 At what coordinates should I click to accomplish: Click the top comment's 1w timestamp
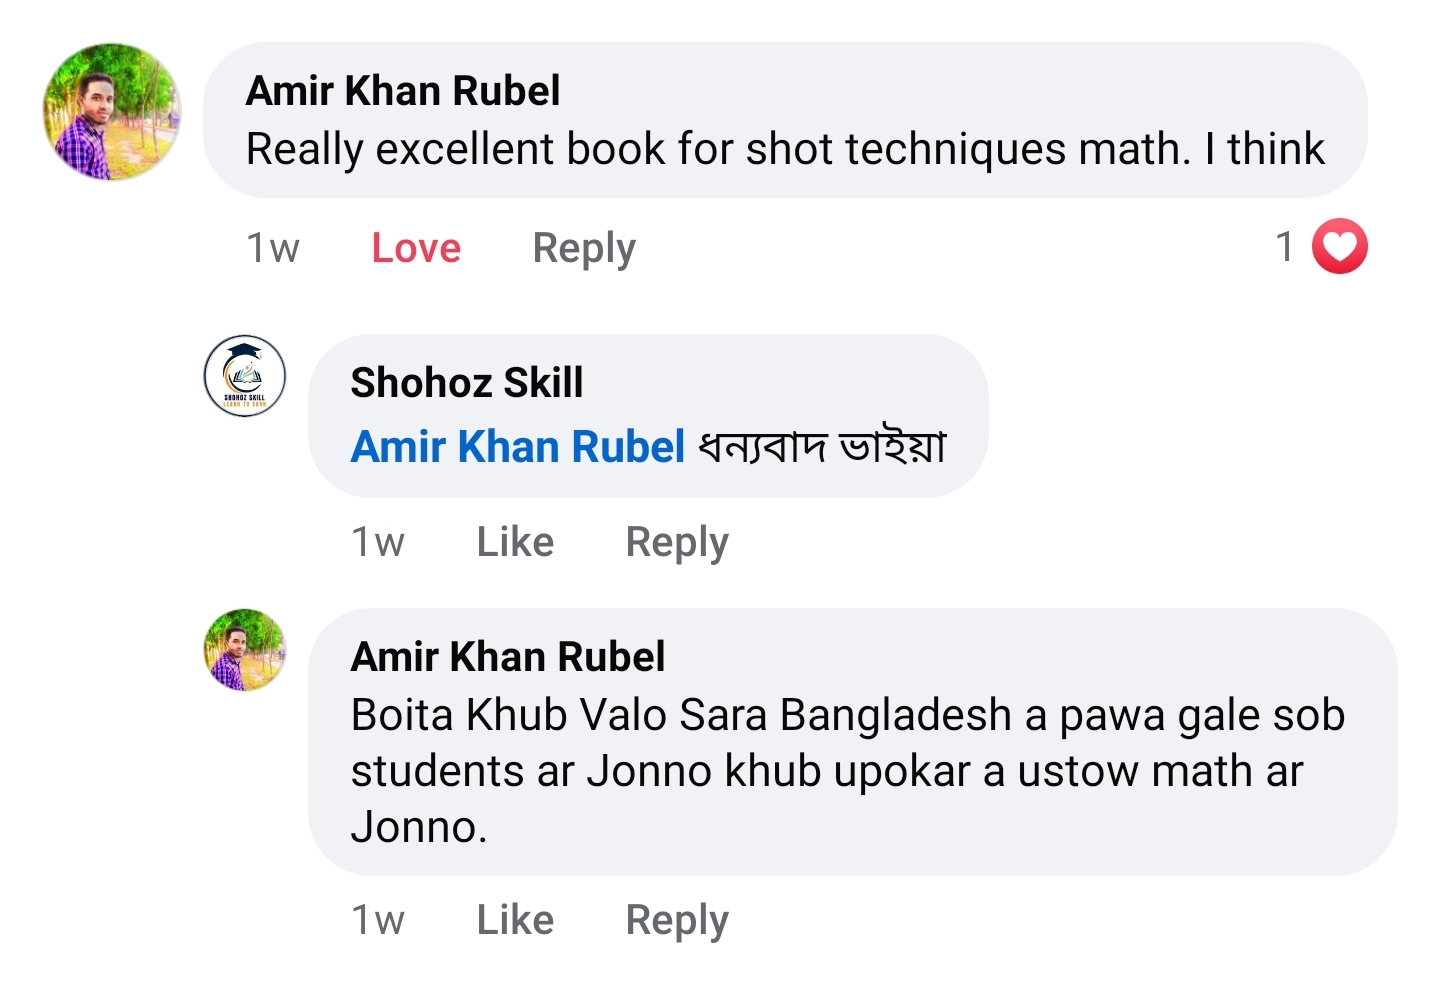(x=273, y=248)
